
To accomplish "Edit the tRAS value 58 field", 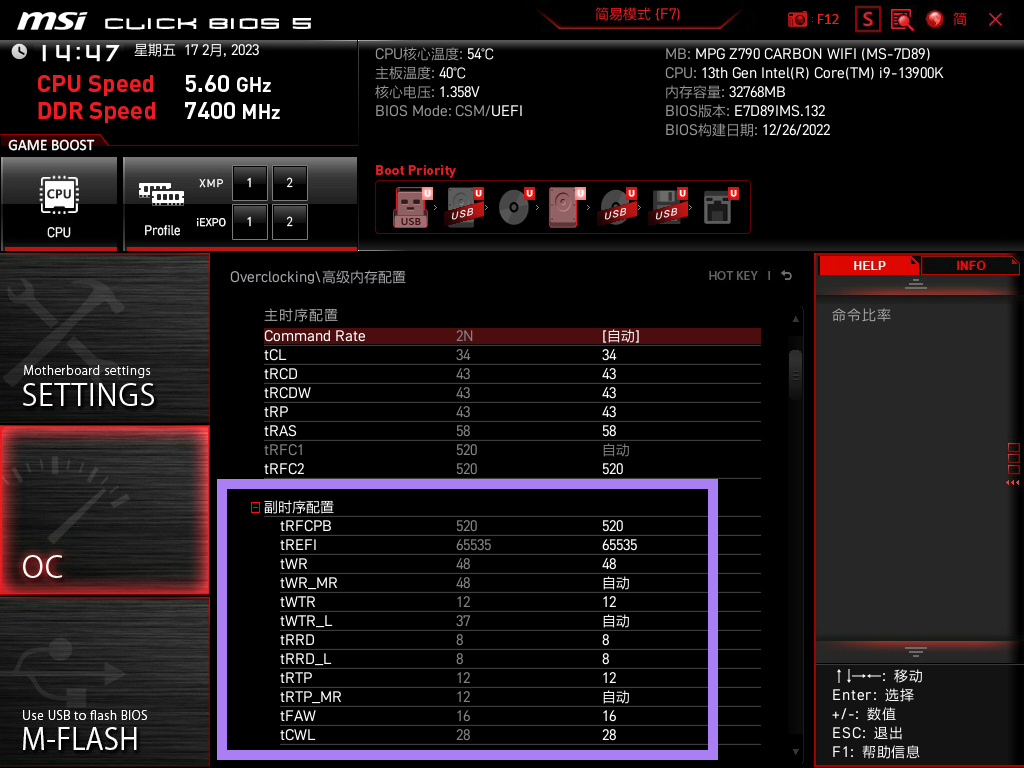I will (x=609, y=431).
